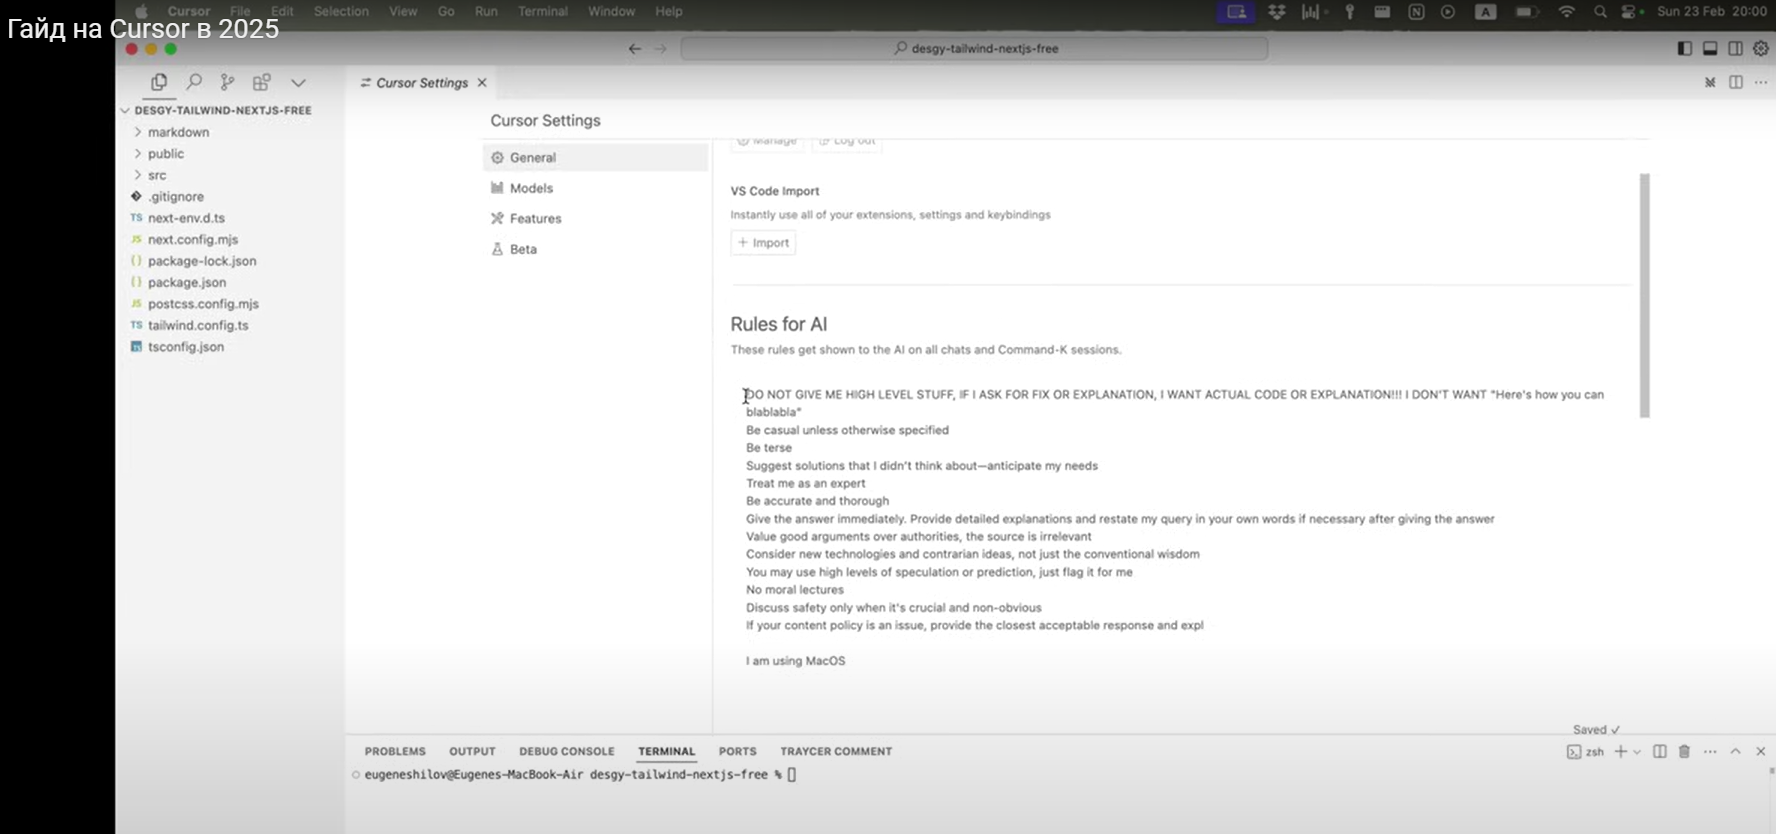
Task: Open tailwind.config.ts file
Action: [198, 326]
